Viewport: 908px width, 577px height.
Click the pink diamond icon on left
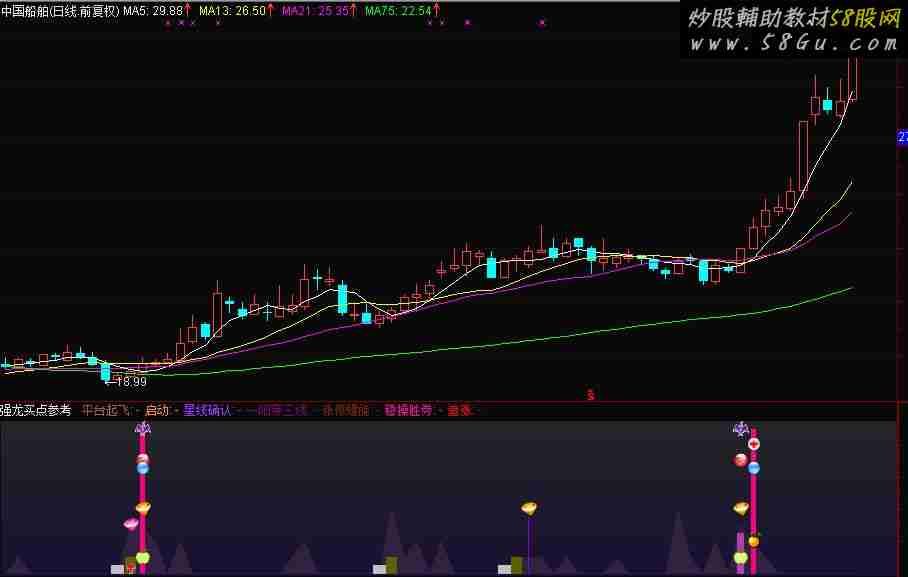coord(131,524)
